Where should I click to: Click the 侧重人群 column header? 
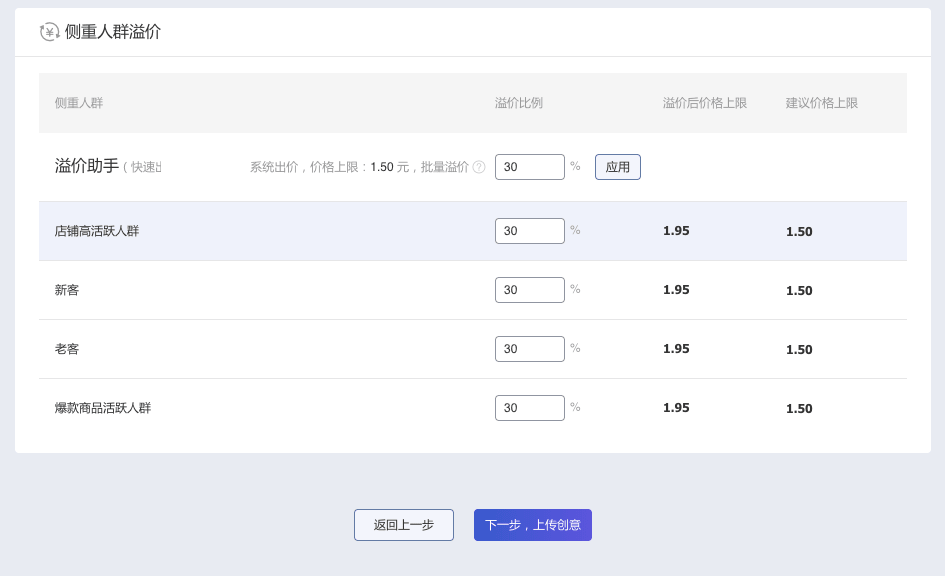(x=79, y=103)
